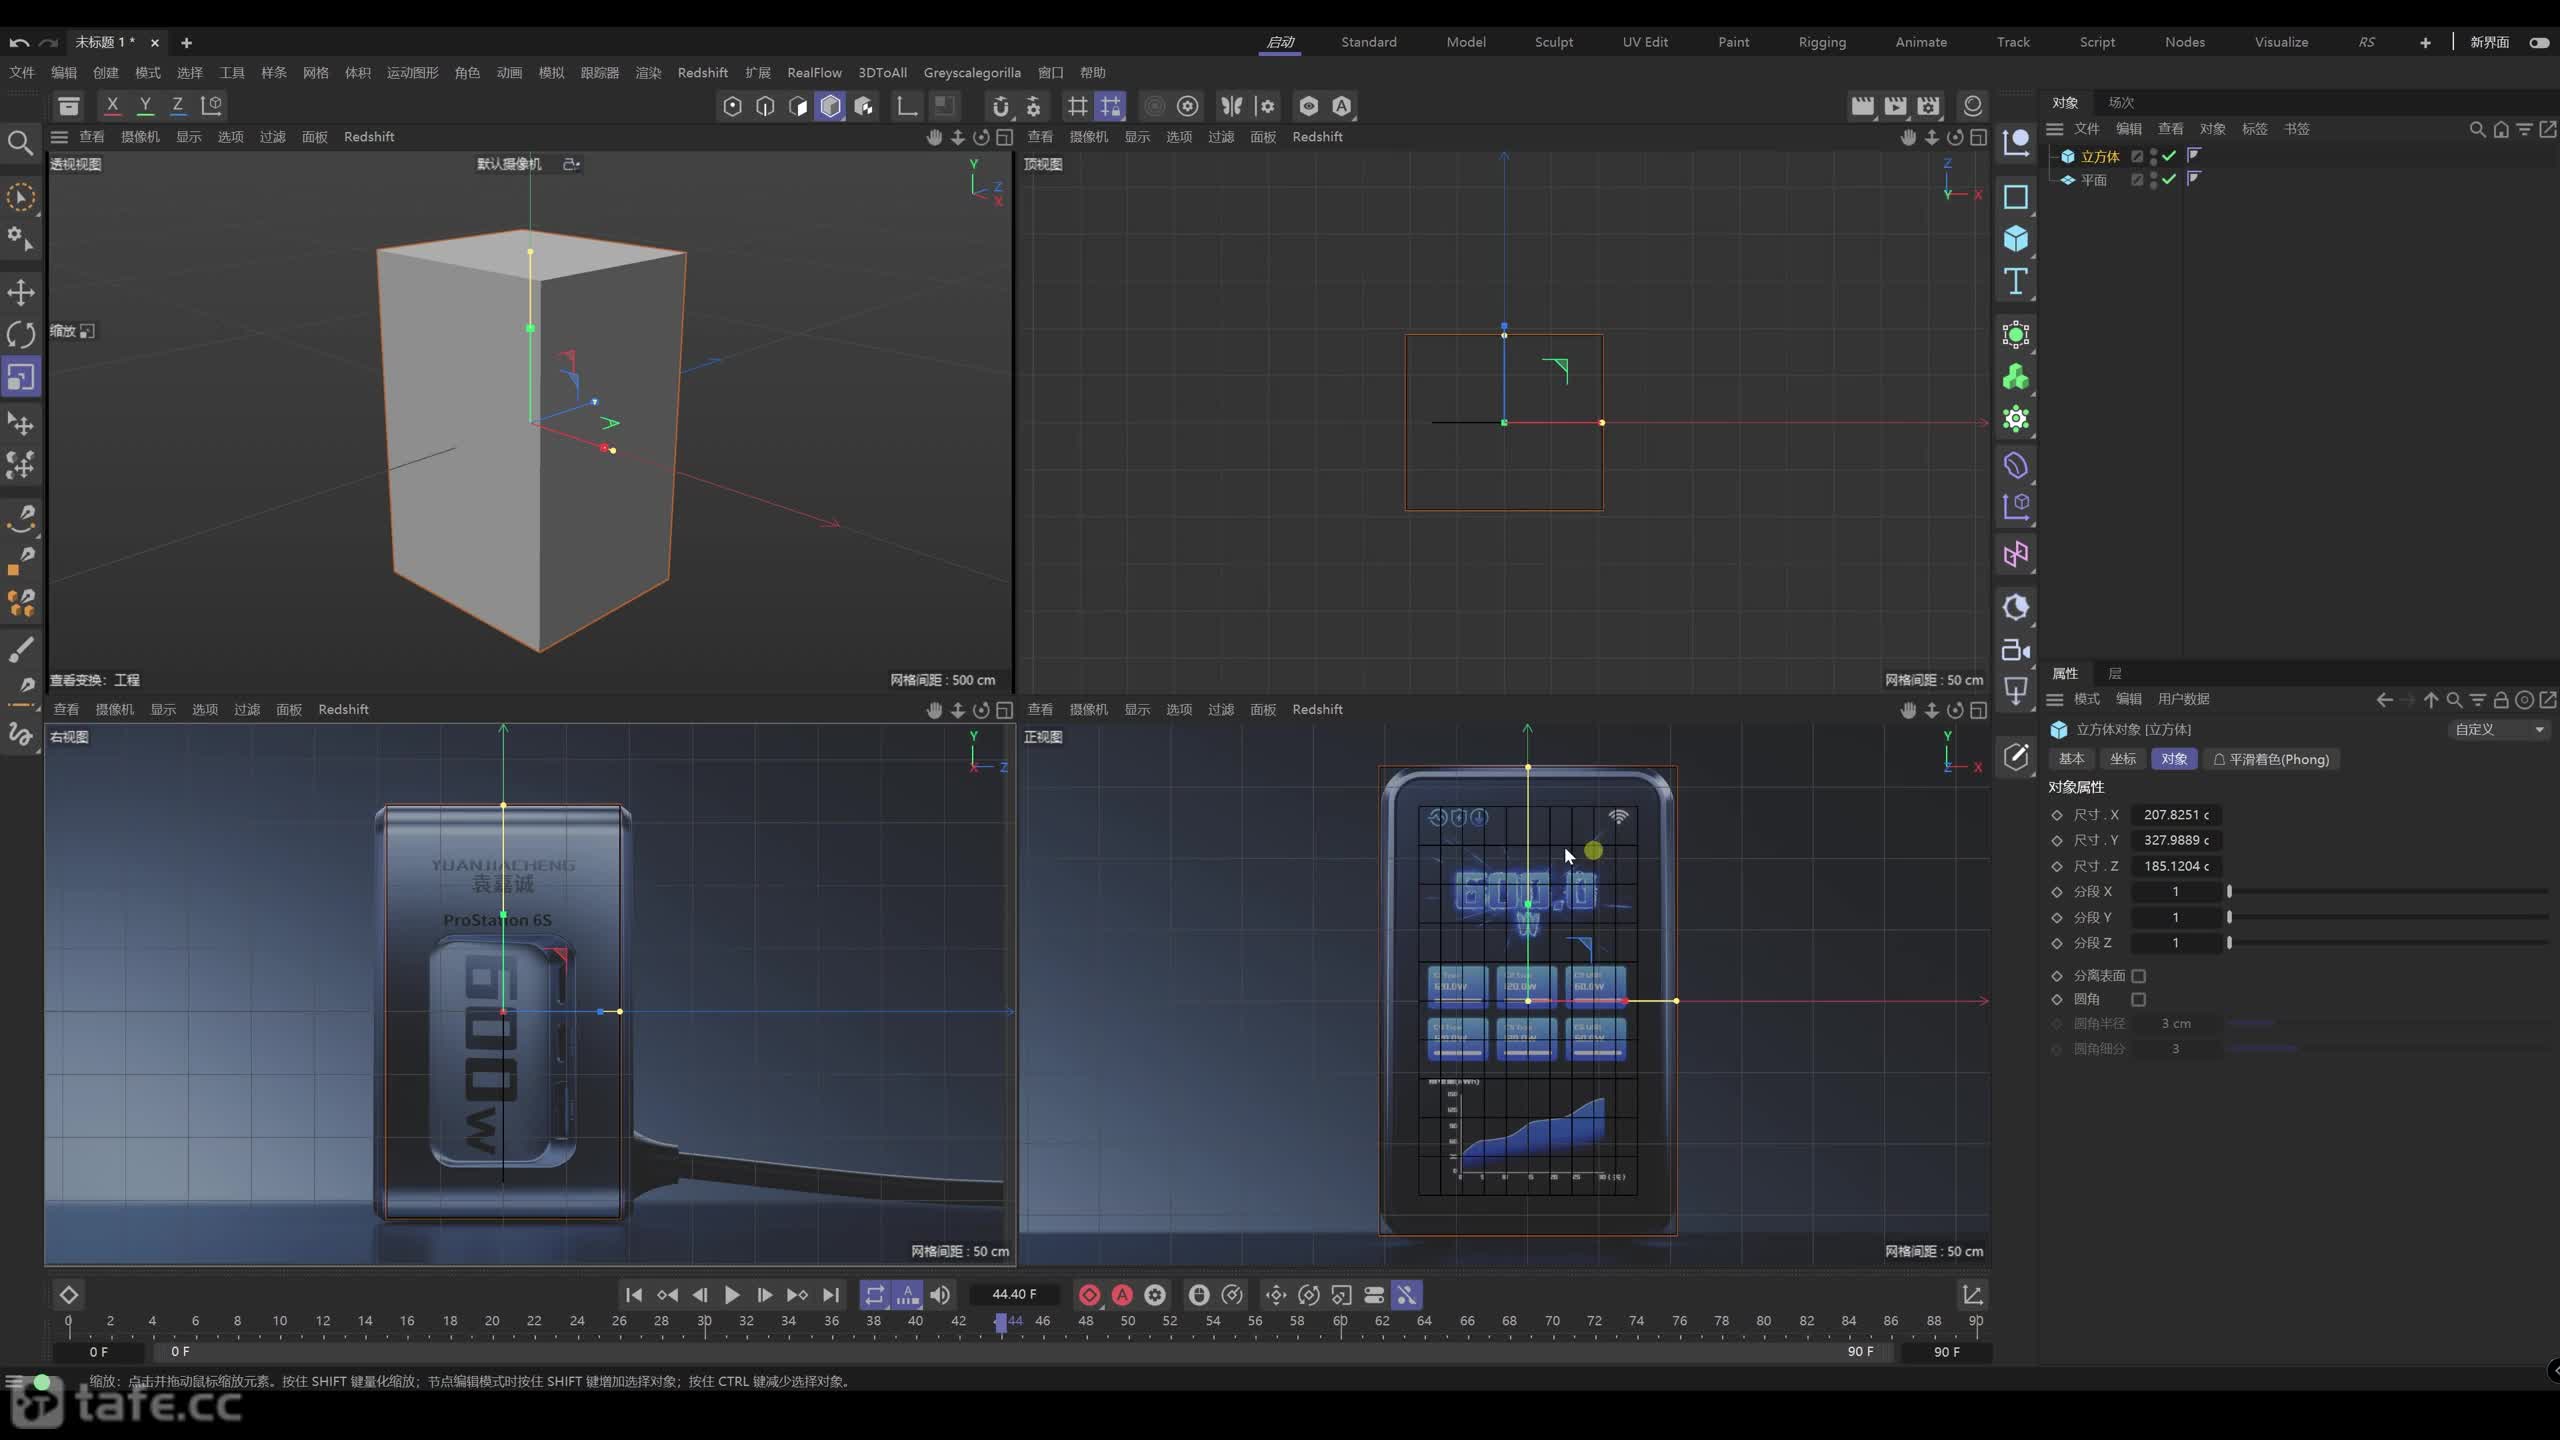2560x1440 pixels.
Task: Toggle X axis lock in top toolbar
Action: (112, 105)
